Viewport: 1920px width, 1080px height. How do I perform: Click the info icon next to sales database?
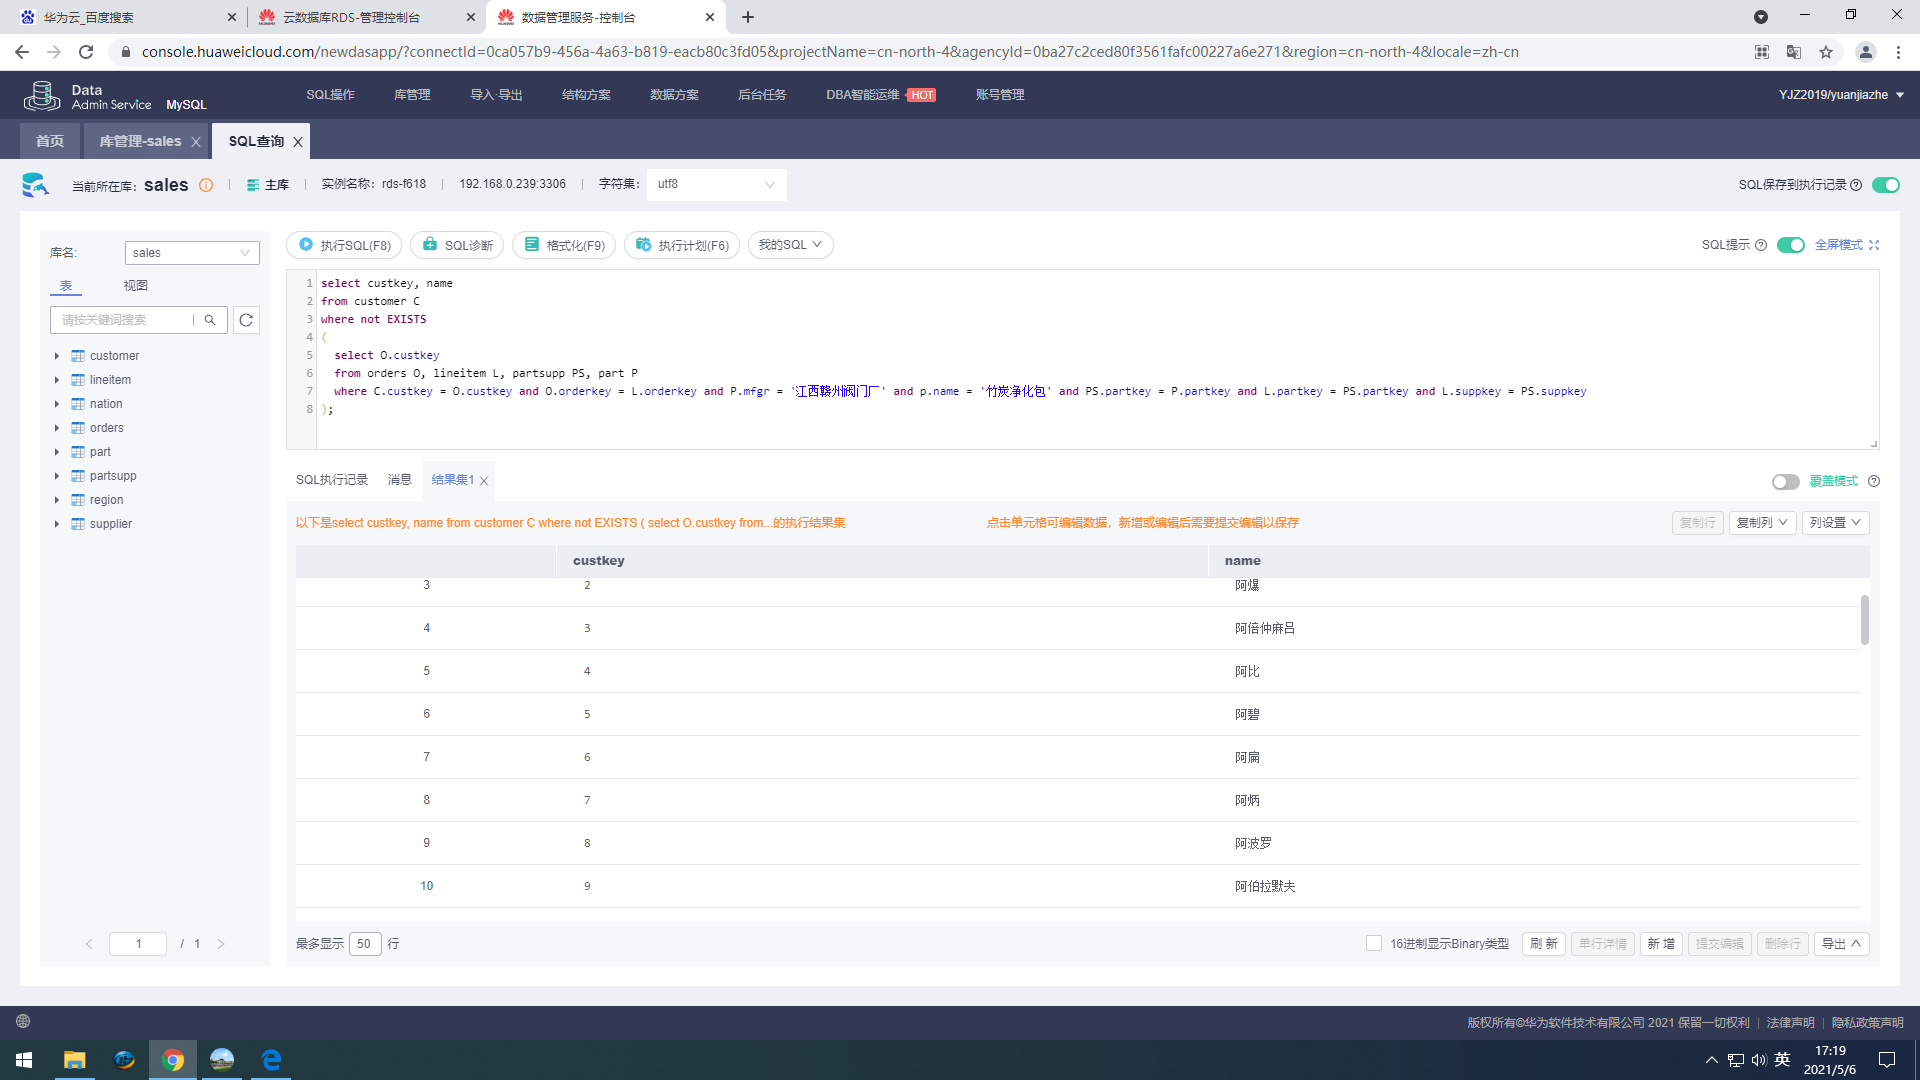206,185
